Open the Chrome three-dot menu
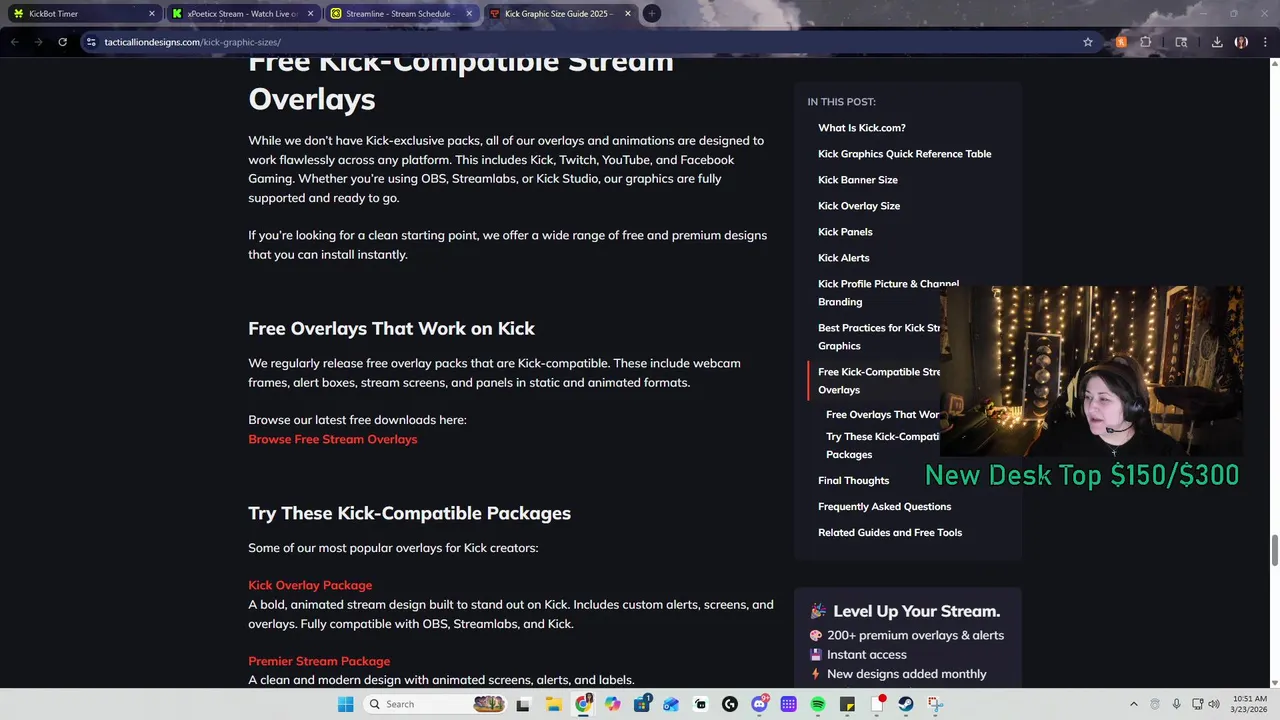 pos(1266,42)
